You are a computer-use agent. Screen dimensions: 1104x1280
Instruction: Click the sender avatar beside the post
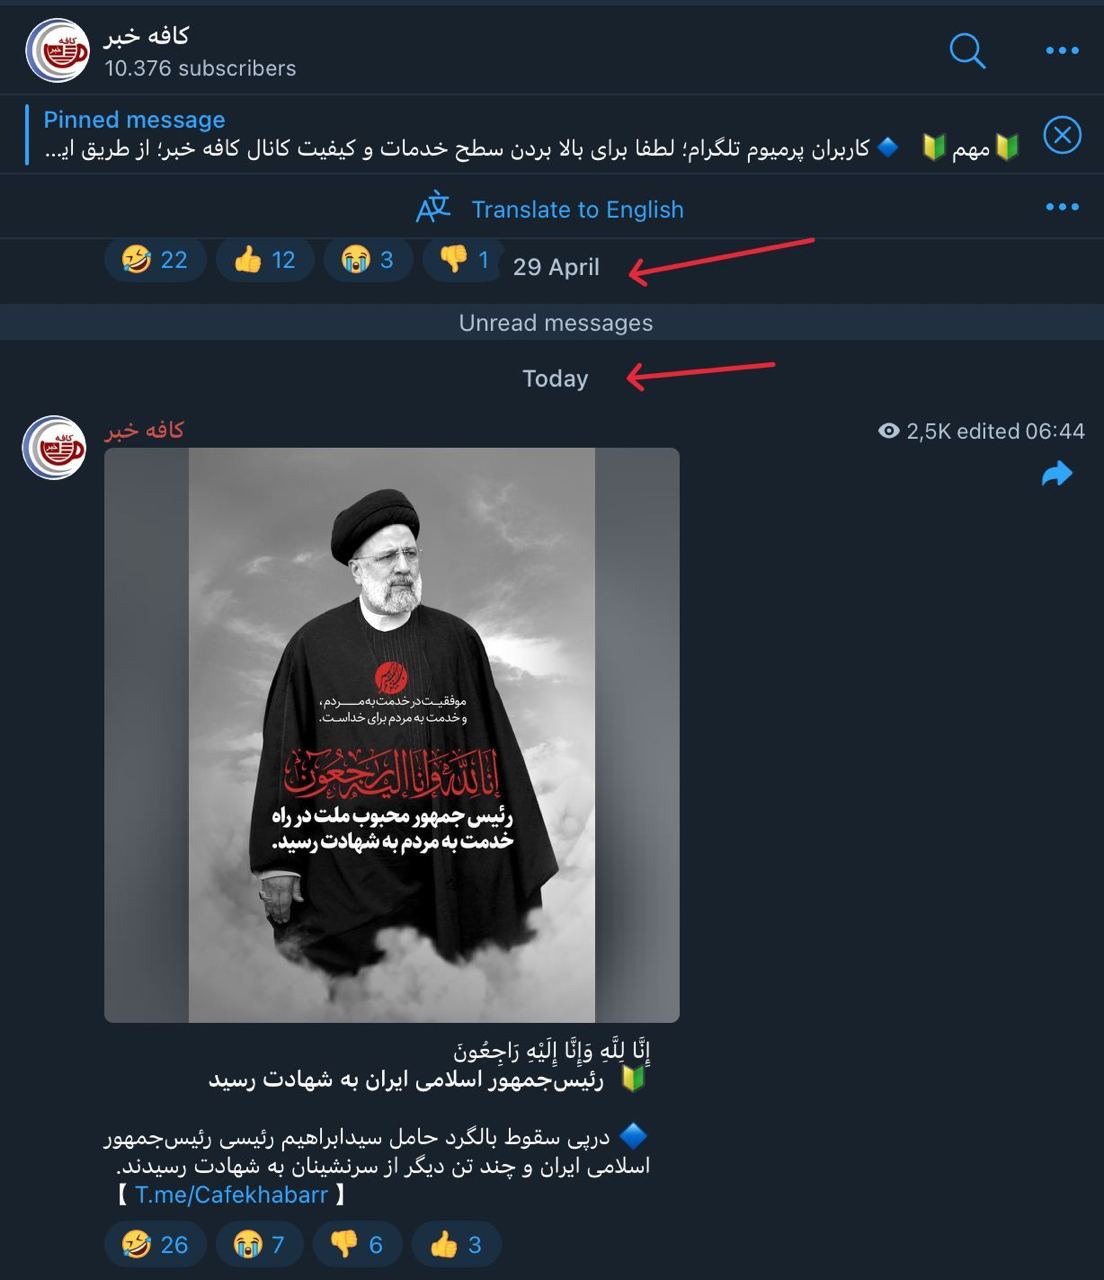click(x=55, y=447)
